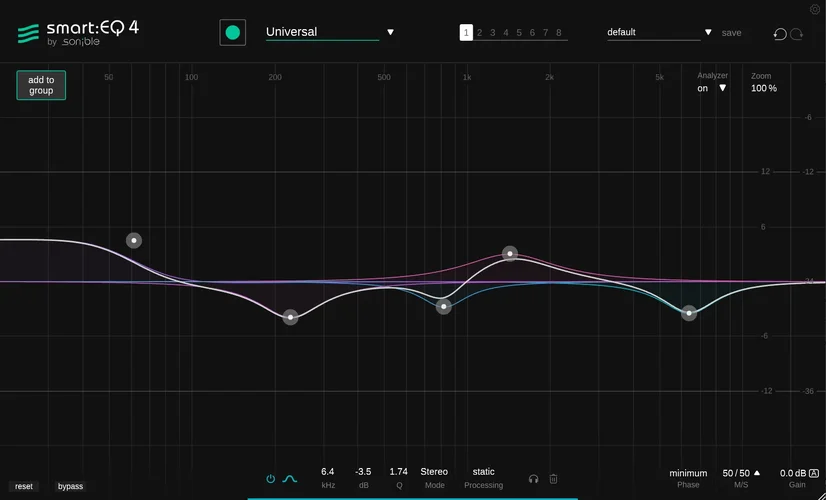Select the EQ node at 6.4 kHz
The width and height of the screenshot is (826, 500).
pos(689,313)
